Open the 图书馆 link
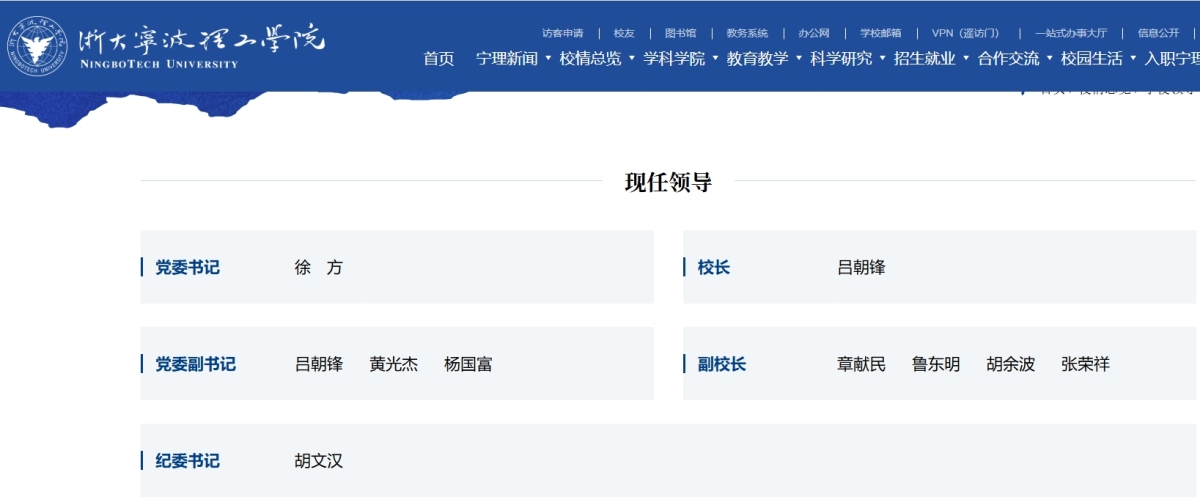 click(x=680, y=33)
